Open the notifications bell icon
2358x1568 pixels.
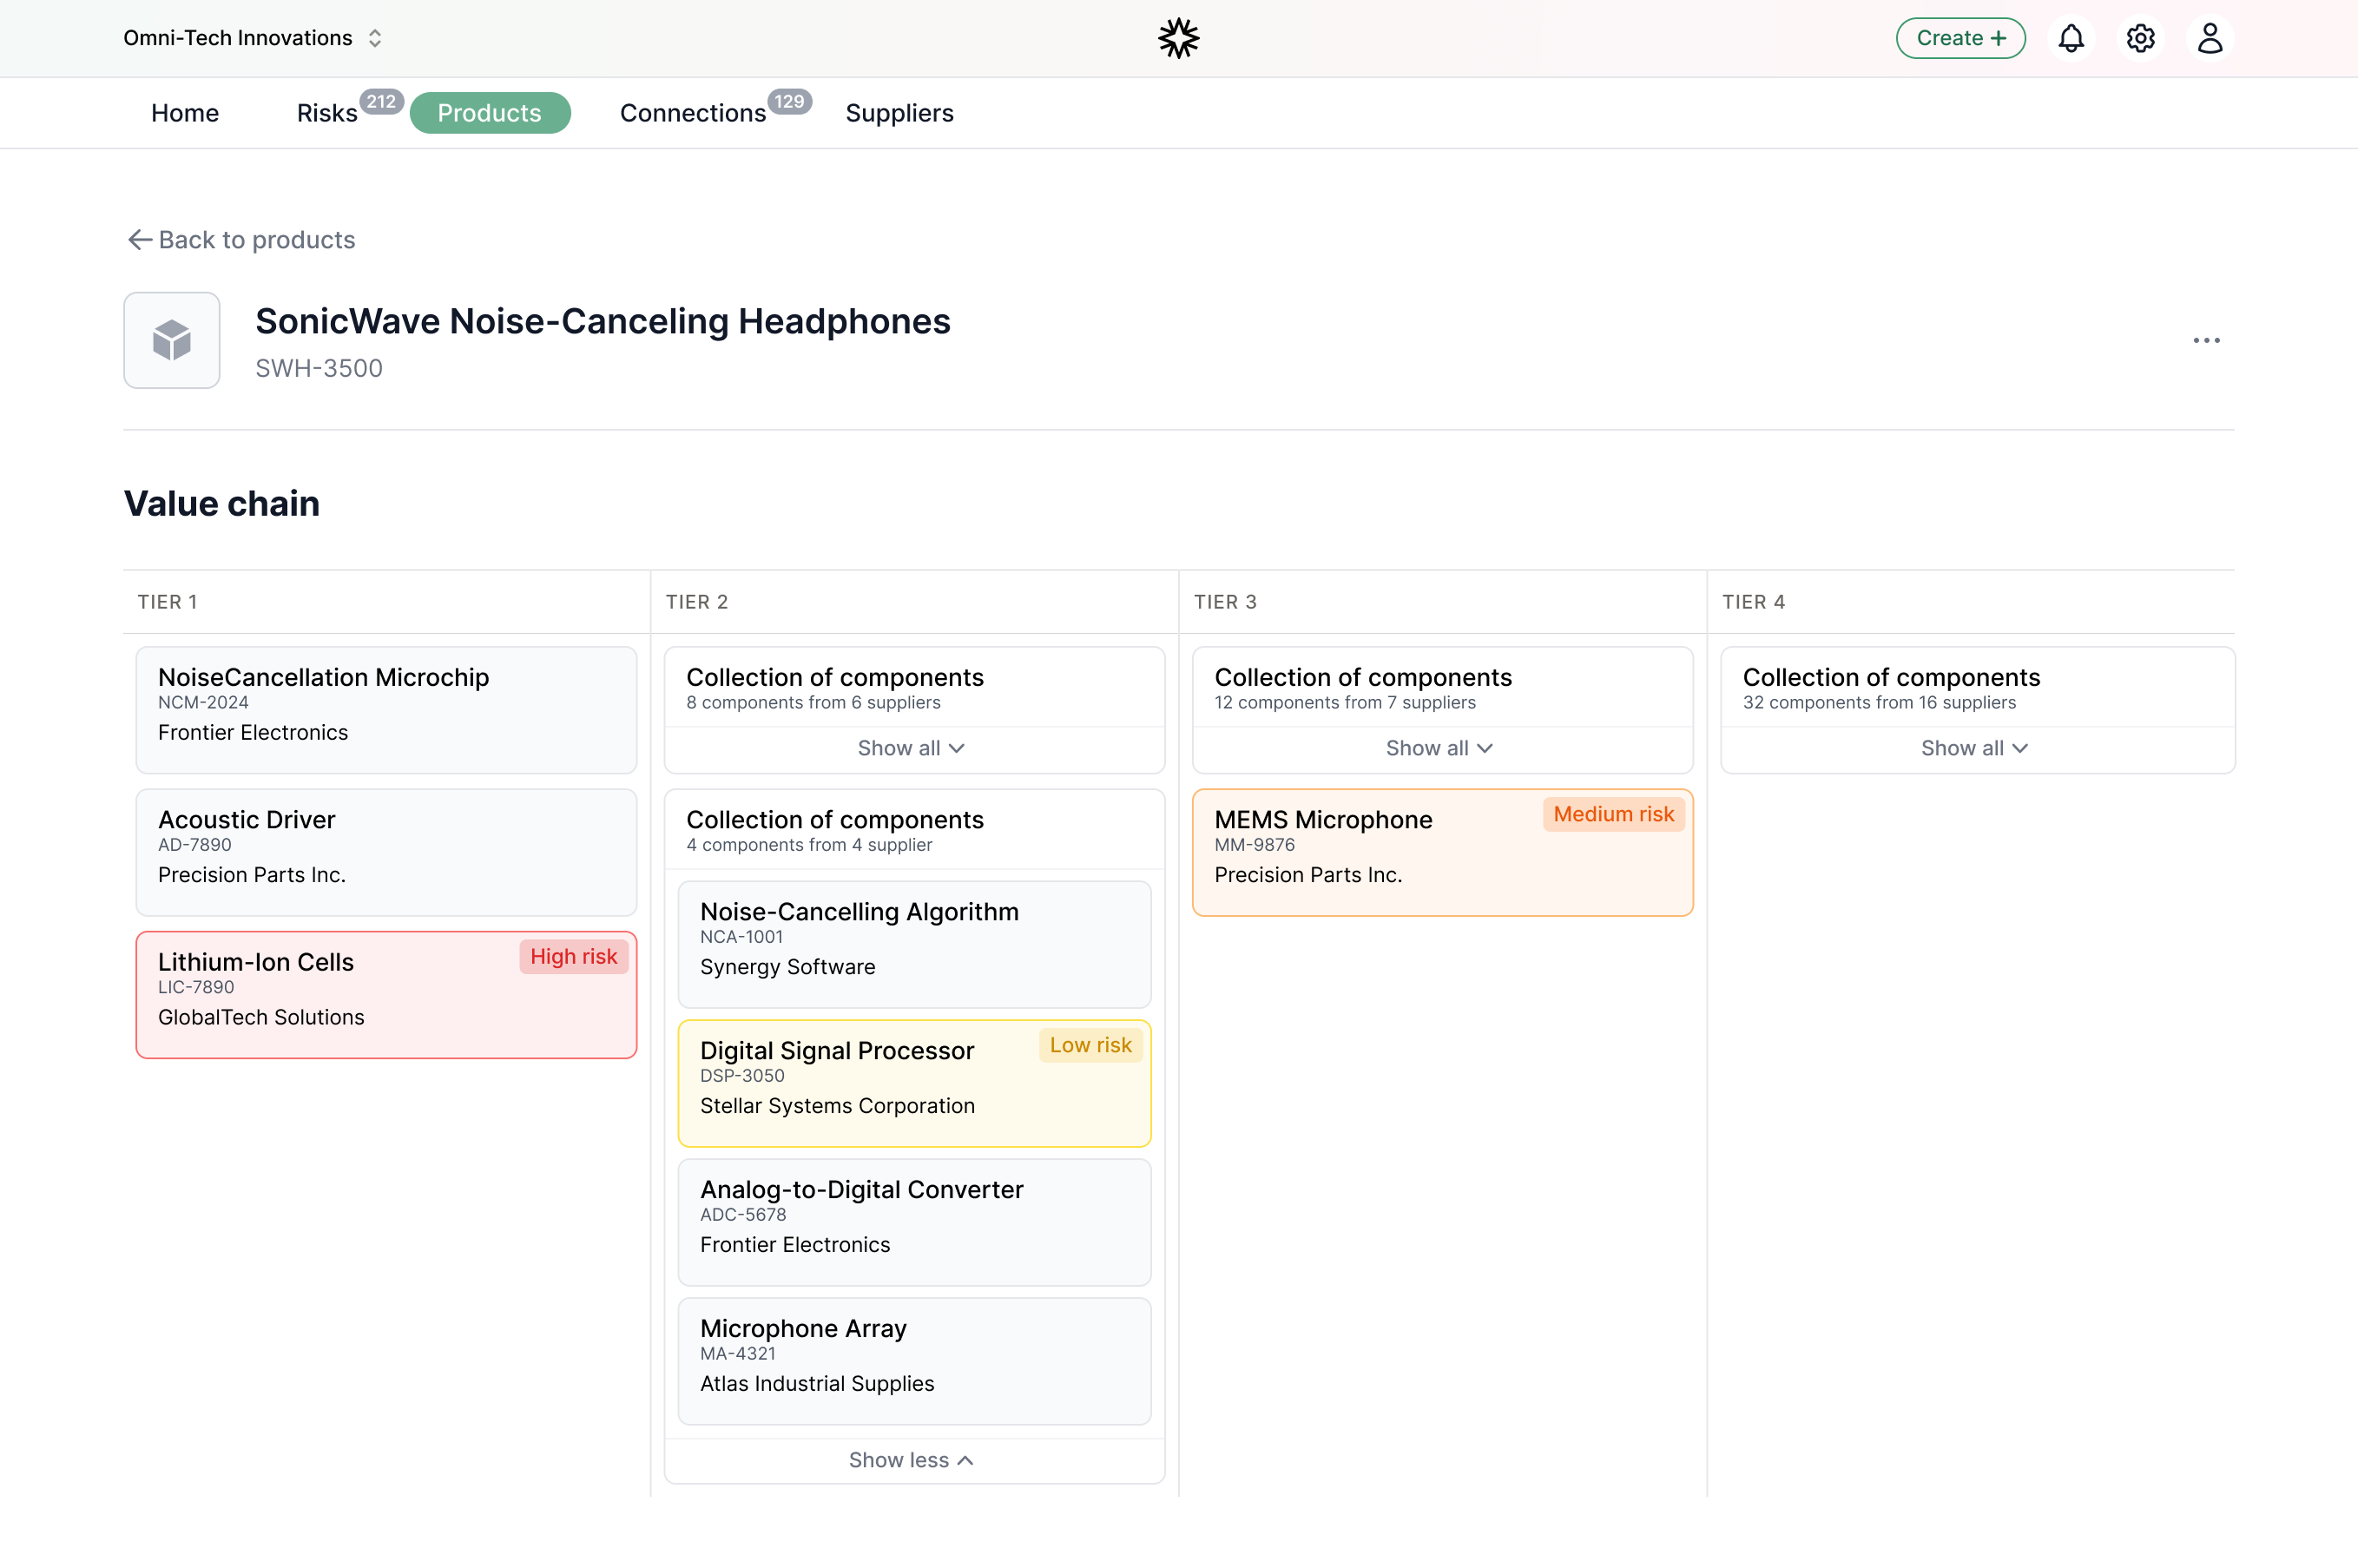[x=2070, y=38]
